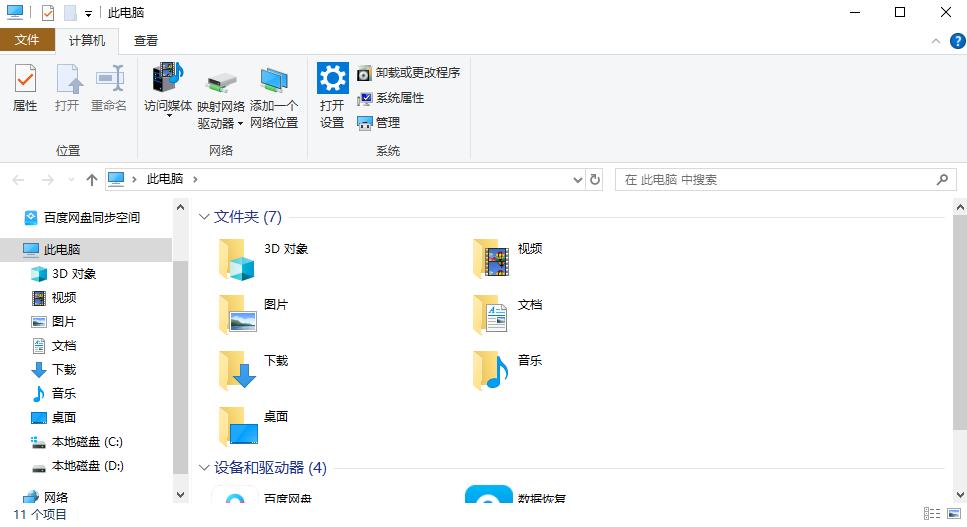Select the 桌面 folder in main pane
Viewport: 967px width, 527px height.
tap(253, 427)
